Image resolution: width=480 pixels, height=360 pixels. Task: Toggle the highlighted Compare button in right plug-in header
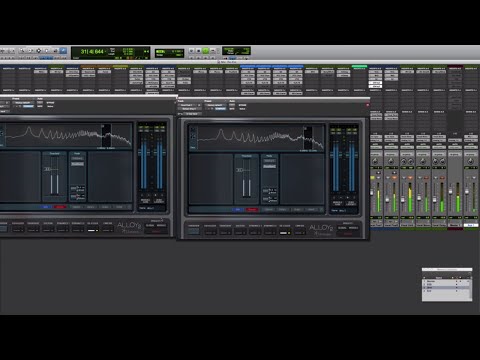[221, 109]
